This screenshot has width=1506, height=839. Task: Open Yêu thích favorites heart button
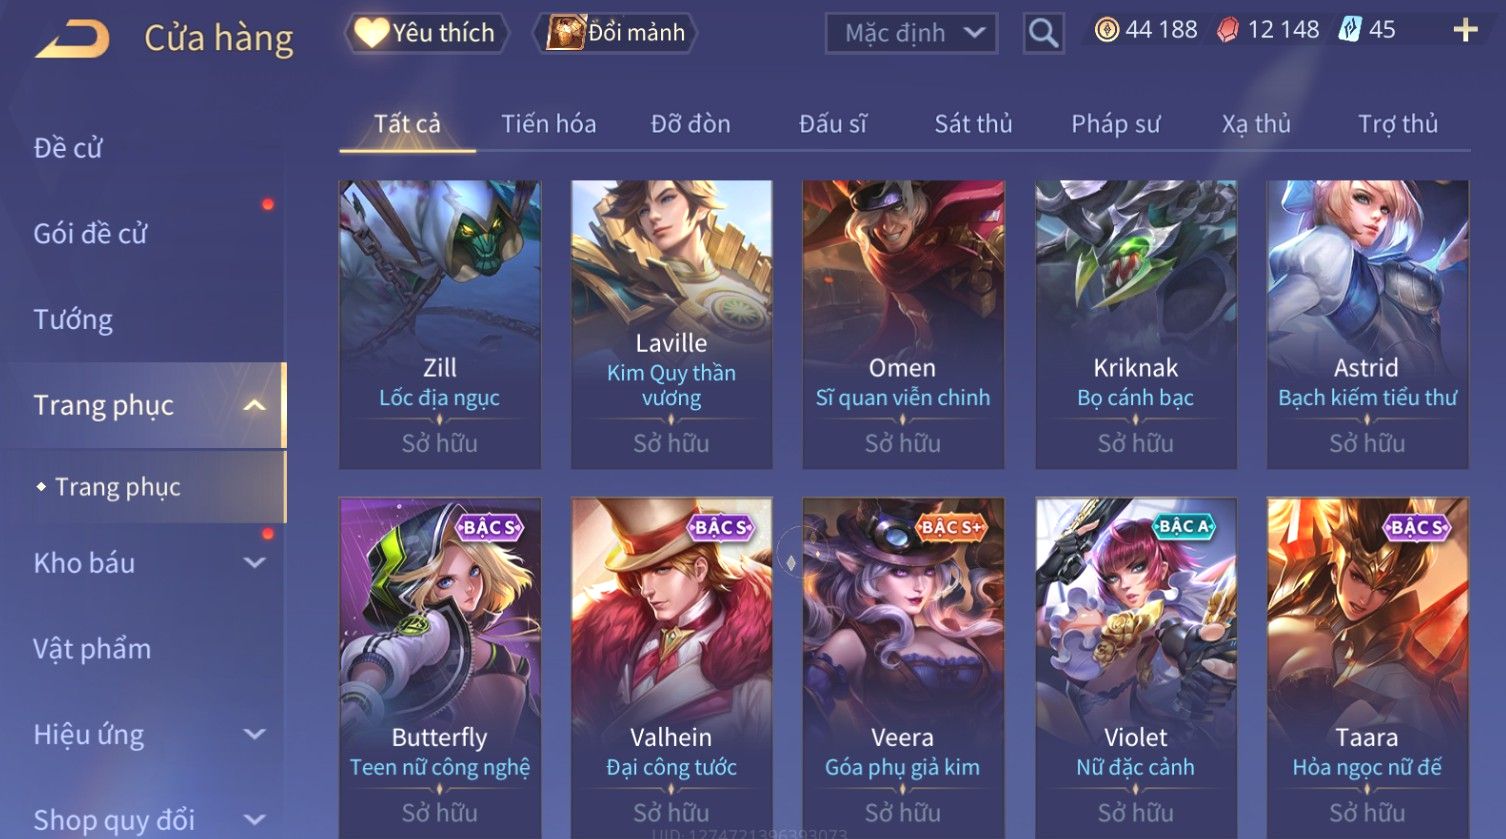(x=426, y=33)
